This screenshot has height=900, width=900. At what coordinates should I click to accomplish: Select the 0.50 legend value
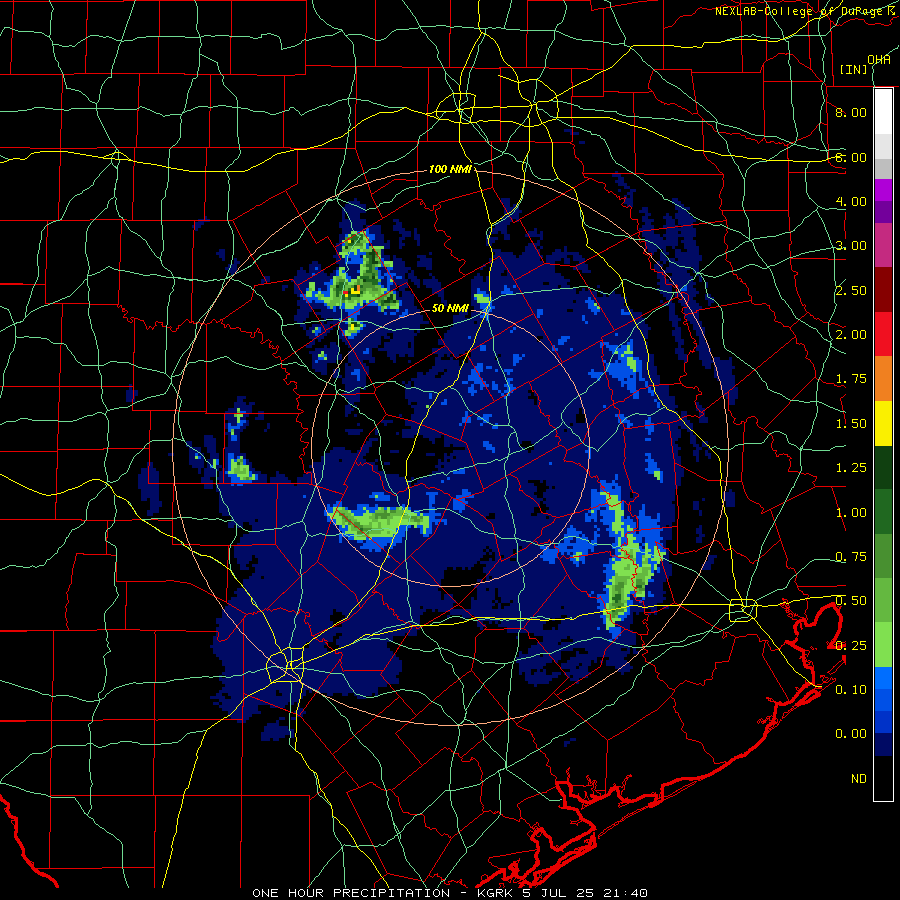coord(851,601)
